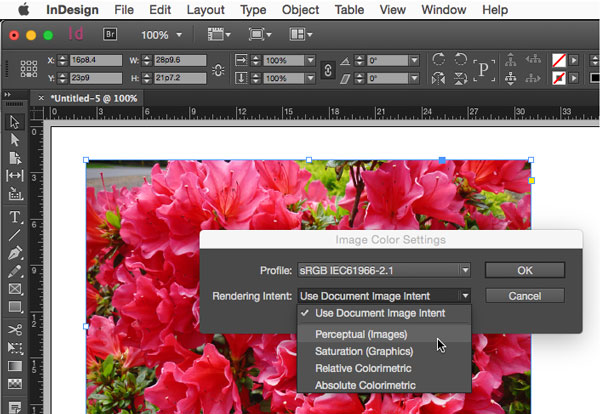Viewport: 600px width, 414px height.
Task: Choose Relative Colorimetric rendering intent
Action: (x=384, y=368)
